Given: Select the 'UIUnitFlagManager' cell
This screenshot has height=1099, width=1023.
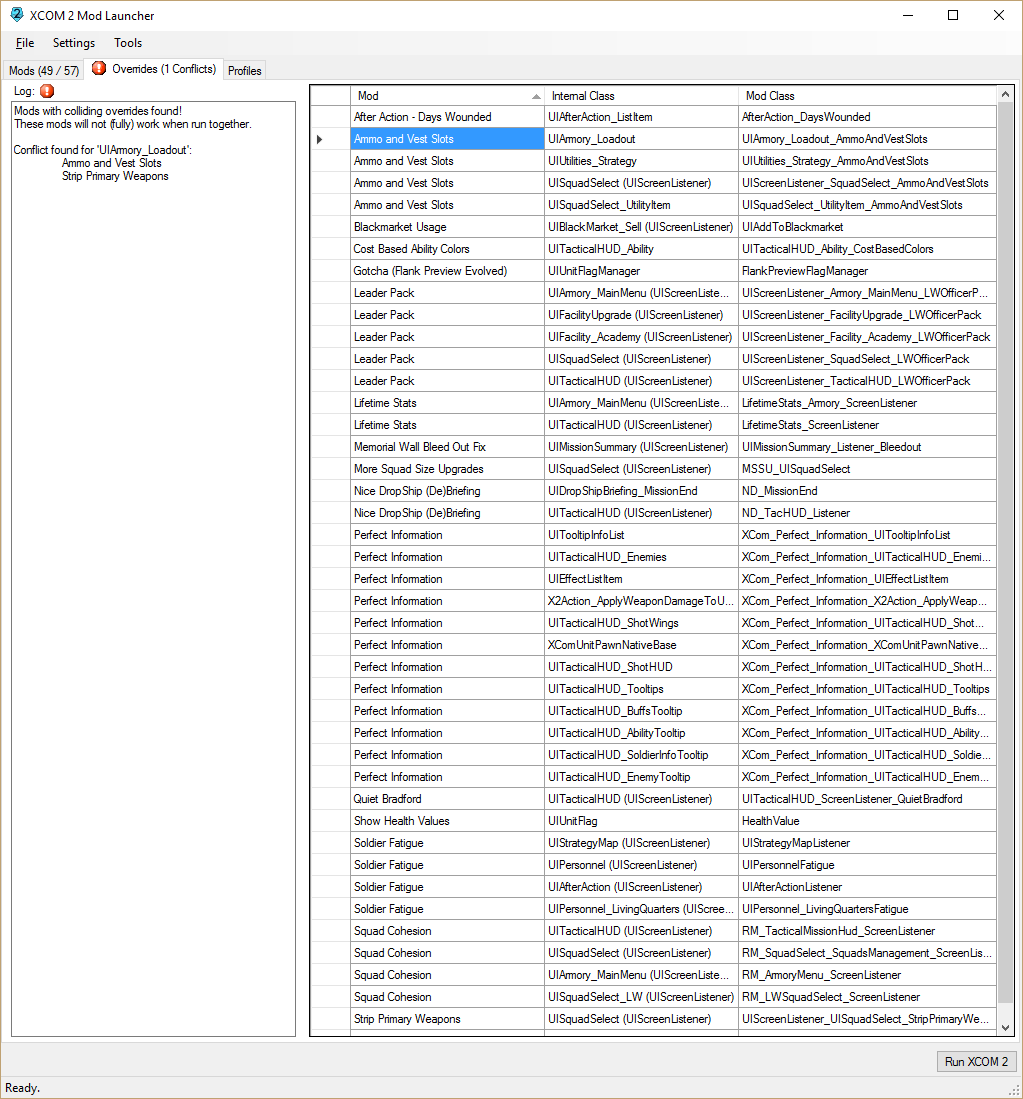Looking at the screenshot, I should (x=641, y=271).
